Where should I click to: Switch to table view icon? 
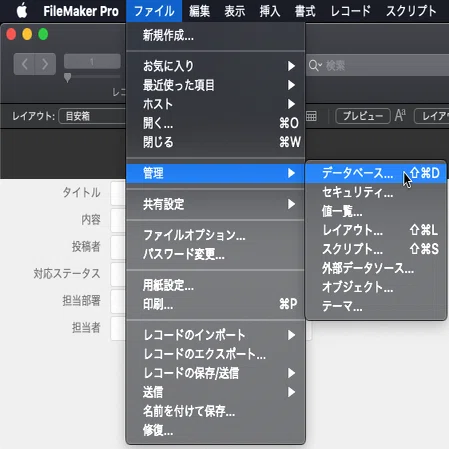tap(311, 116)
